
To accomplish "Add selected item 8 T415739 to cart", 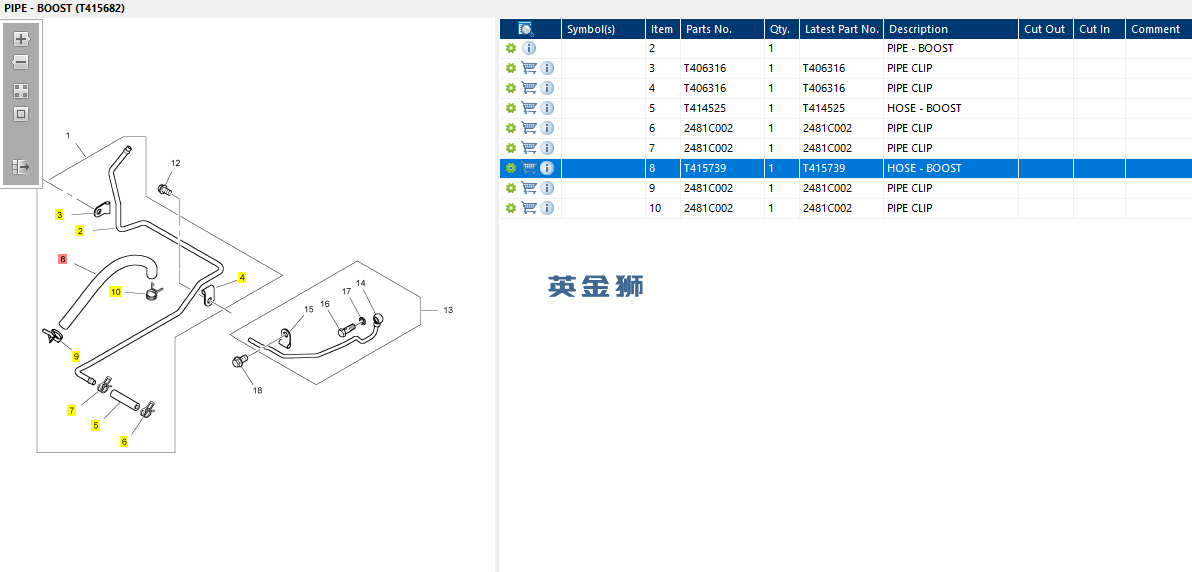I will point(529,168).
